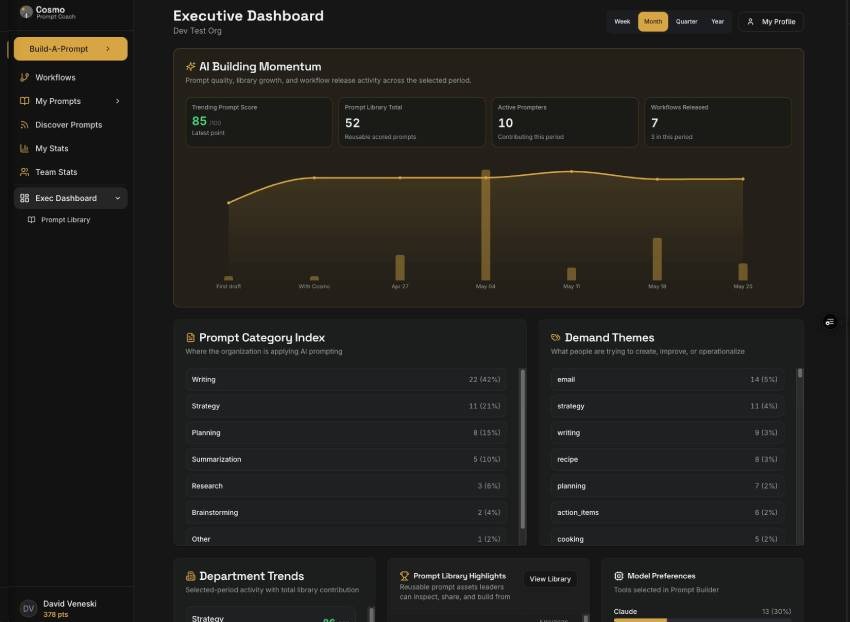Click the Prompt Category Index document icon

[x=190, y=337]
